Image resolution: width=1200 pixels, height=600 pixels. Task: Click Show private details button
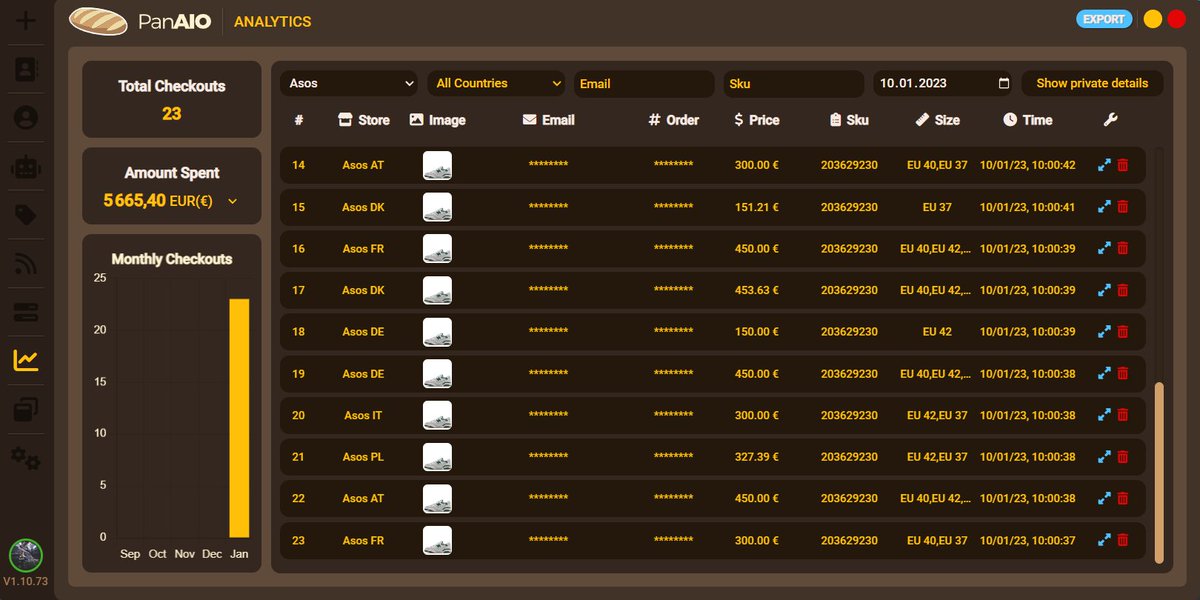[x=1092, y=83]
